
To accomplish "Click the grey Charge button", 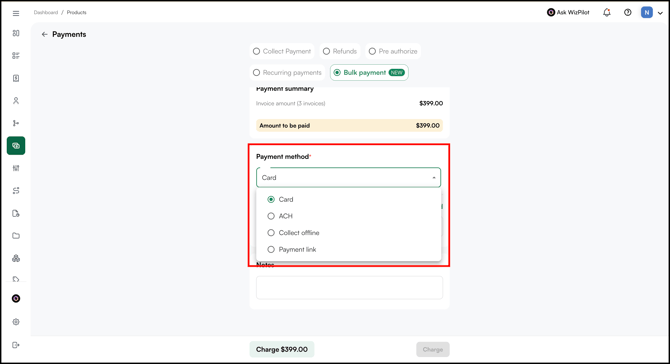I will [433, 349].
